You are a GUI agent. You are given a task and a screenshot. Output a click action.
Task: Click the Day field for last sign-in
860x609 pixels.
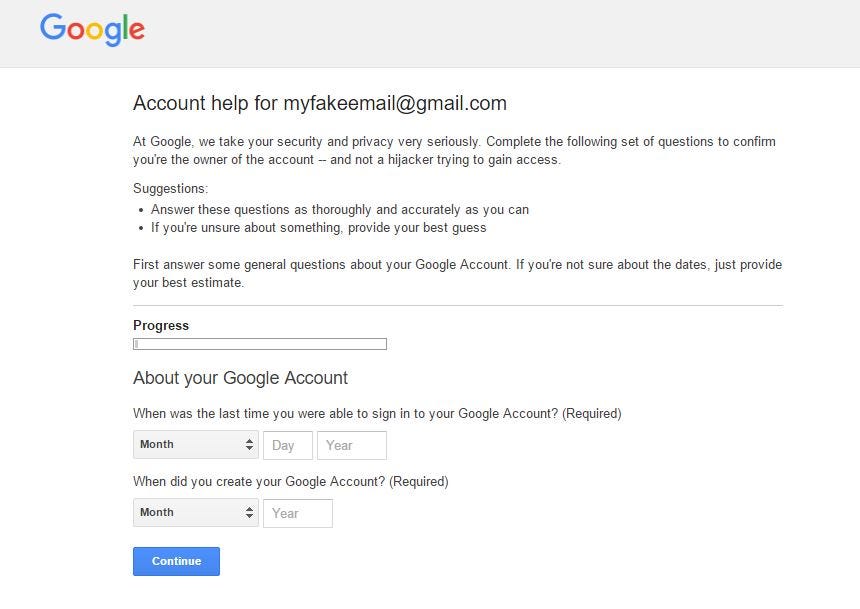click(x=288, y=445)
